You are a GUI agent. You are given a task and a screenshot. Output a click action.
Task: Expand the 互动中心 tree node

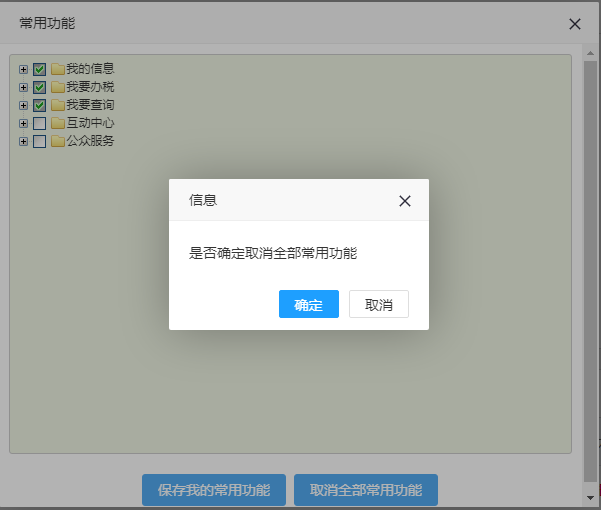pyautogui.click(x=23, y=123)
